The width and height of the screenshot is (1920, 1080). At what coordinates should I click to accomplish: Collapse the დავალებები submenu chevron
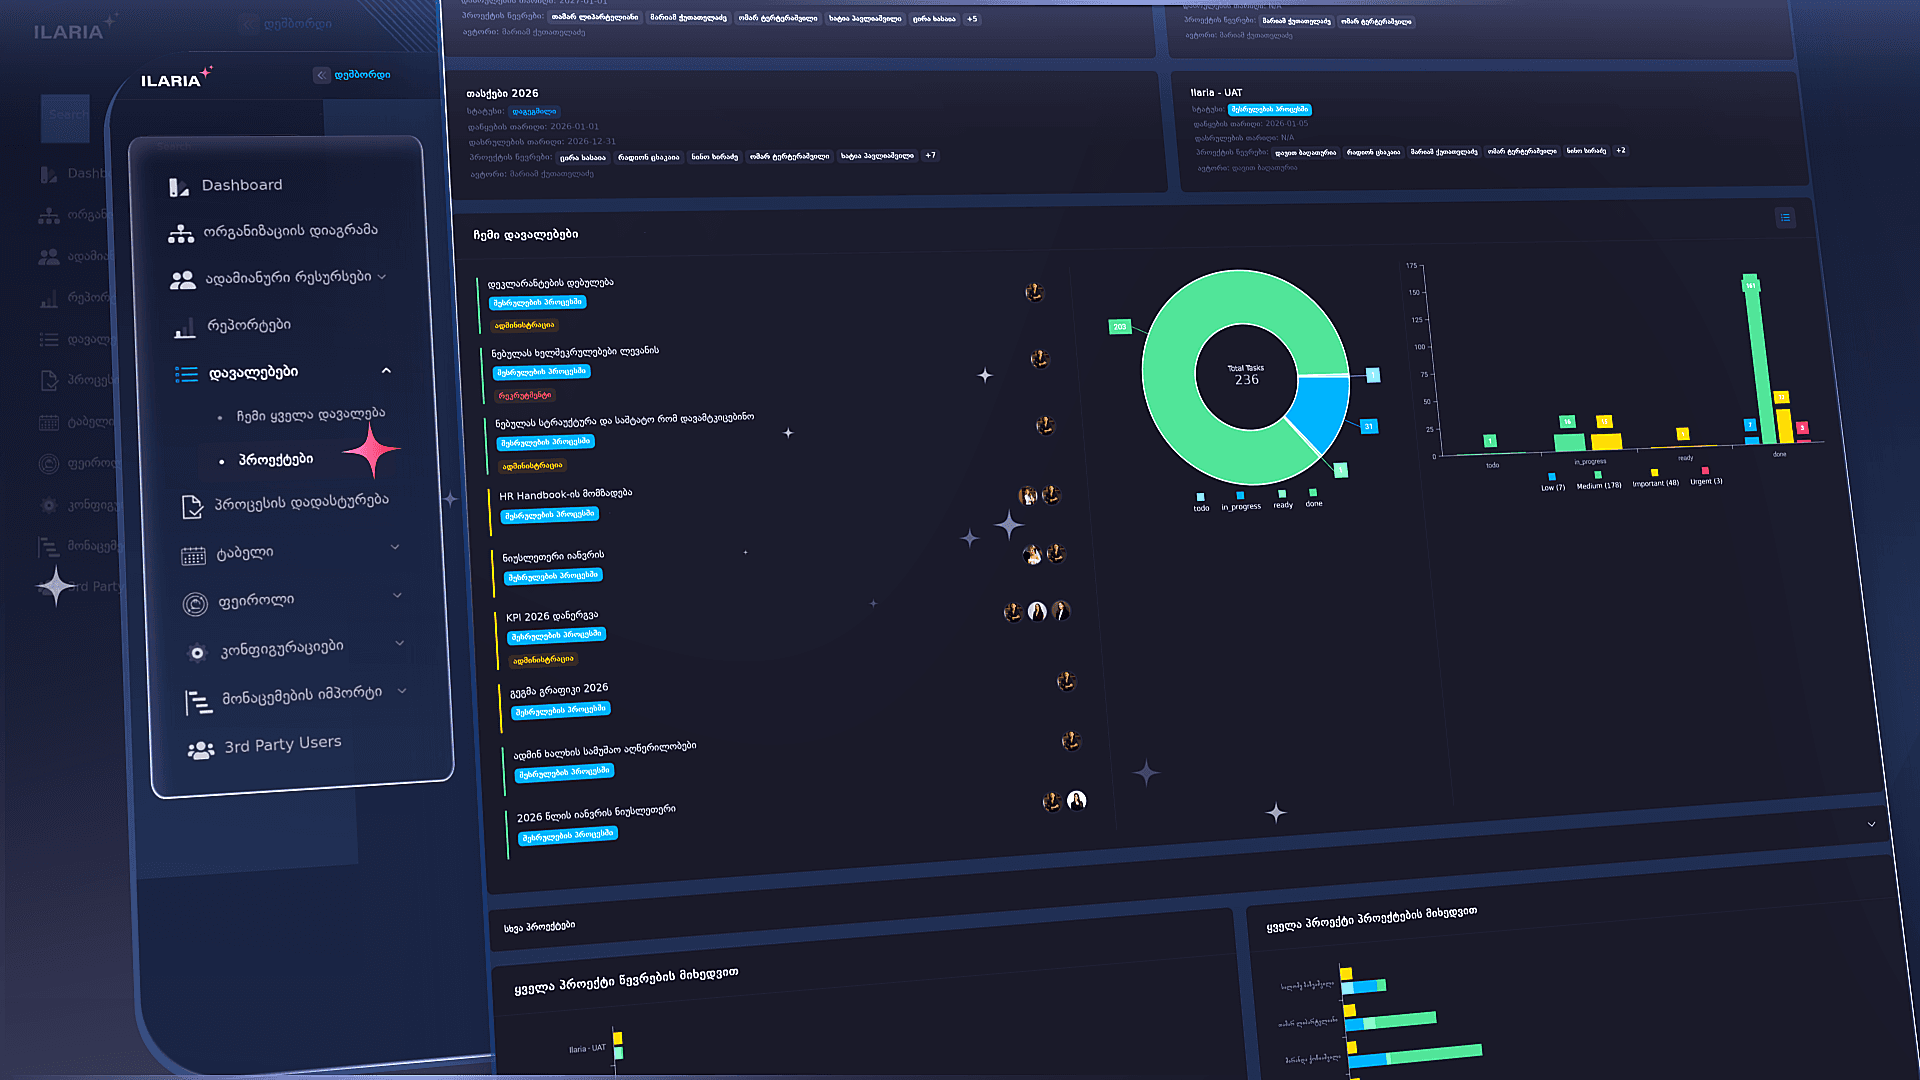coord(386,371)
